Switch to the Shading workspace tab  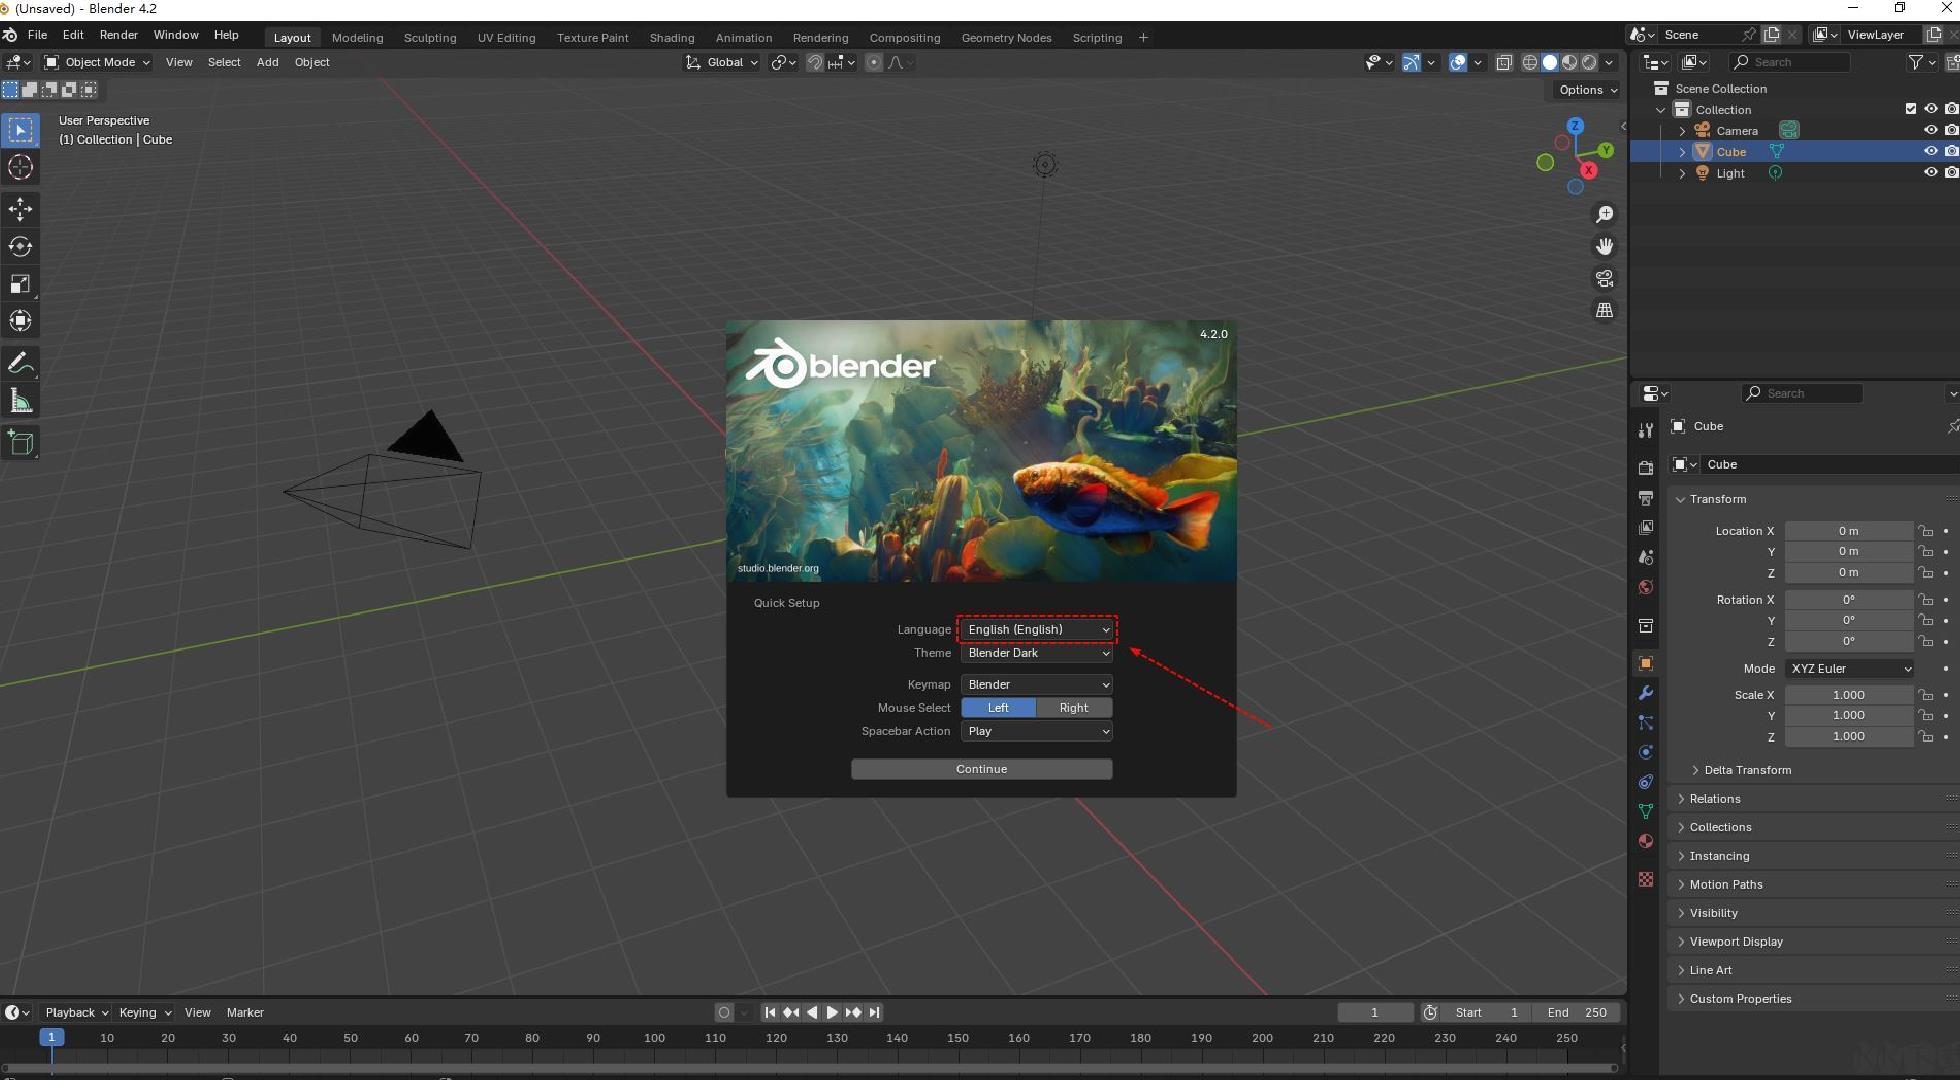click(x=671, y=38)
